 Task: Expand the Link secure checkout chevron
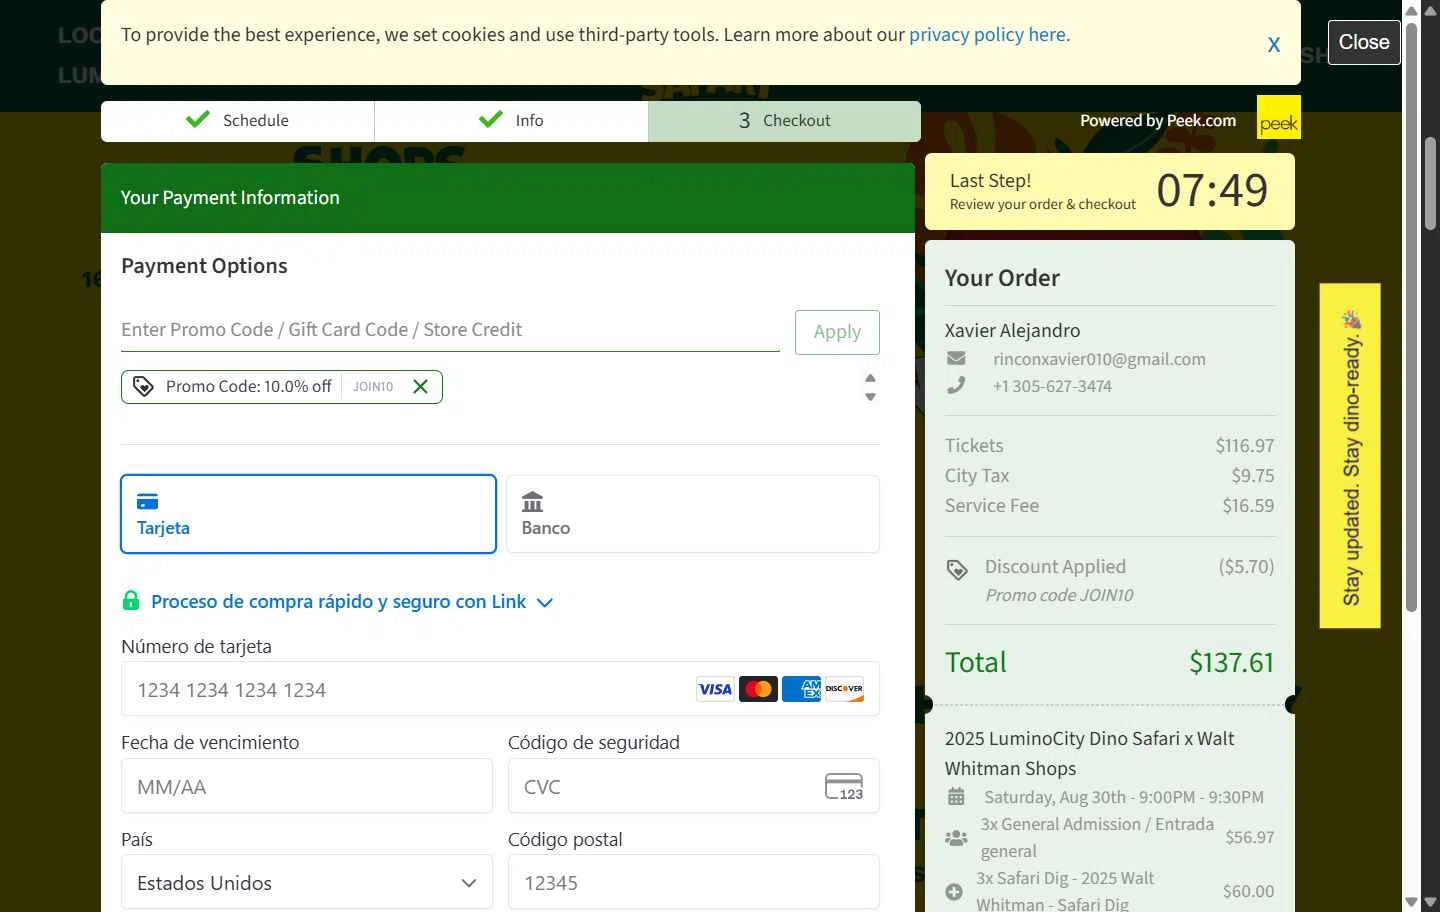[x=545, y=603]
